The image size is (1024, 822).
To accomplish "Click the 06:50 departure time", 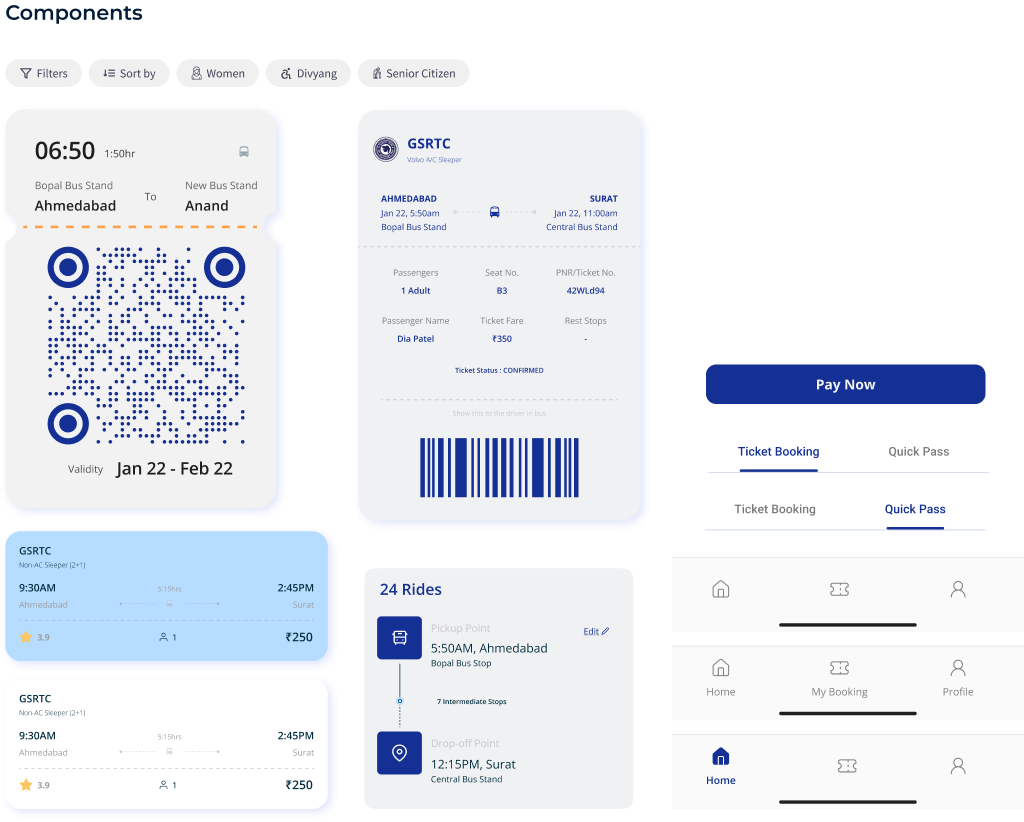I will point(65,151).
